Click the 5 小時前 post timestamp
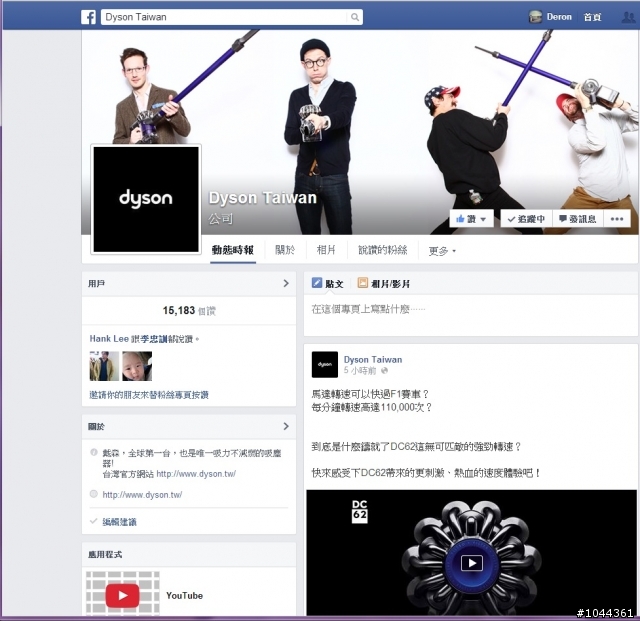Screen dimensions: 640x621 [x=360, y=371]
